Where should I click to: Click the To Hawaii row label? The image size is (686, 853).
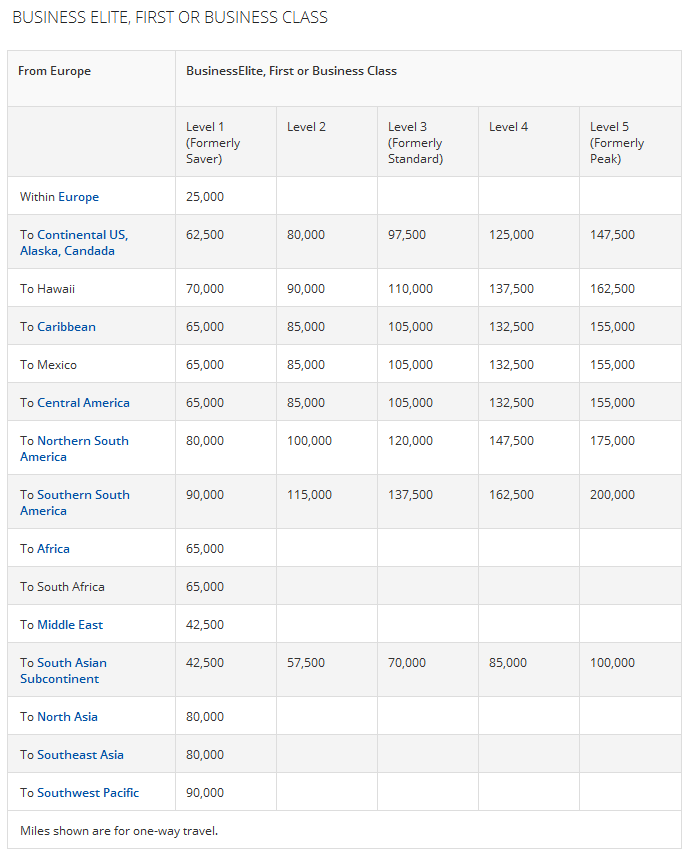tap(47, 289)
